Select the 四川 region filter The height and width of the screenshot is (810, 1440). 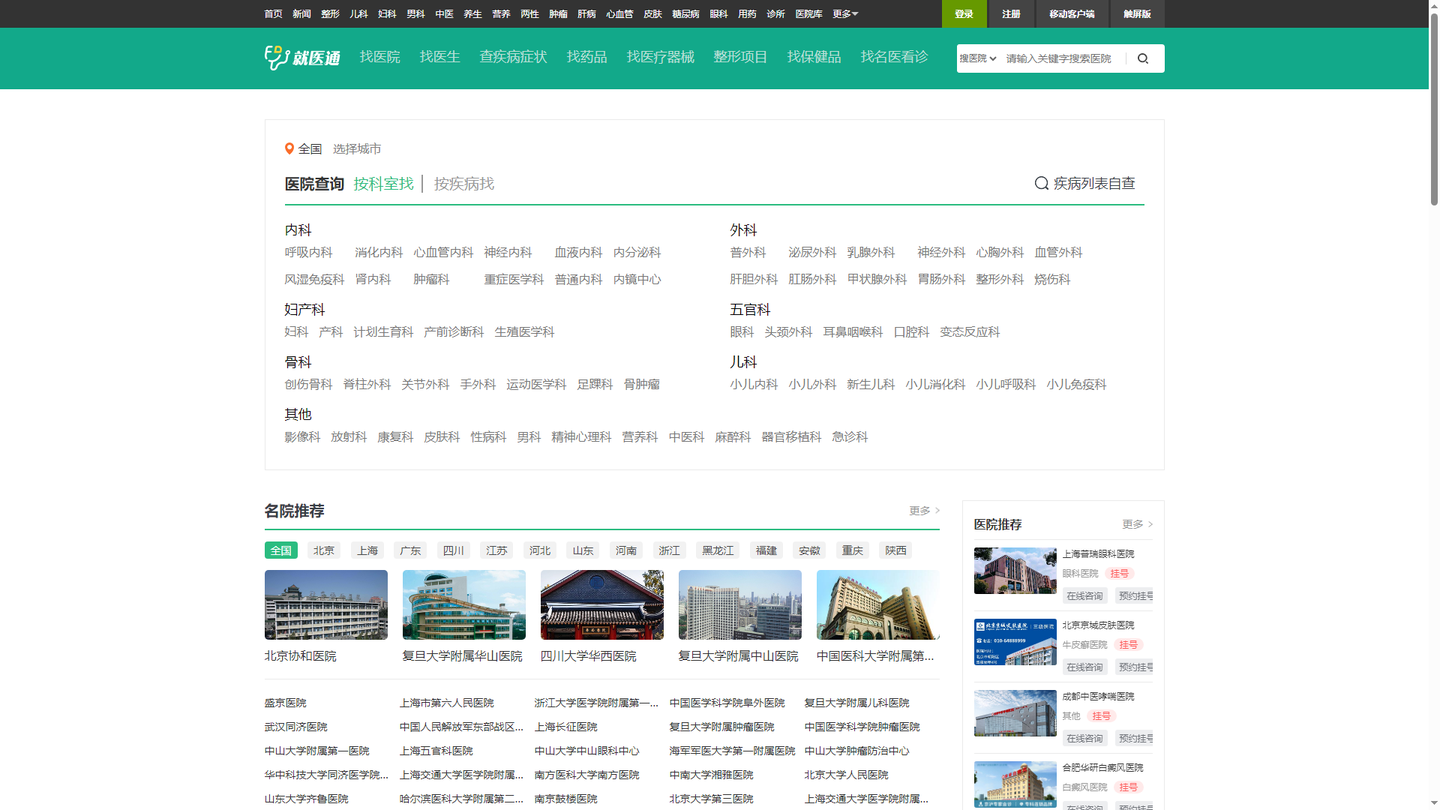pyautogui.click(x=454, y=551)
